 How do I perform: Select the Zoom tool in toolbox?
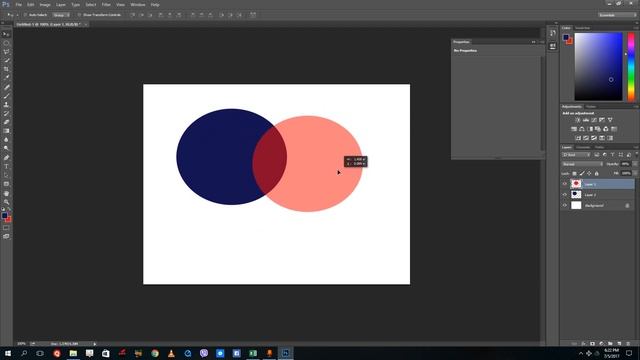click(x=6, y=202)
